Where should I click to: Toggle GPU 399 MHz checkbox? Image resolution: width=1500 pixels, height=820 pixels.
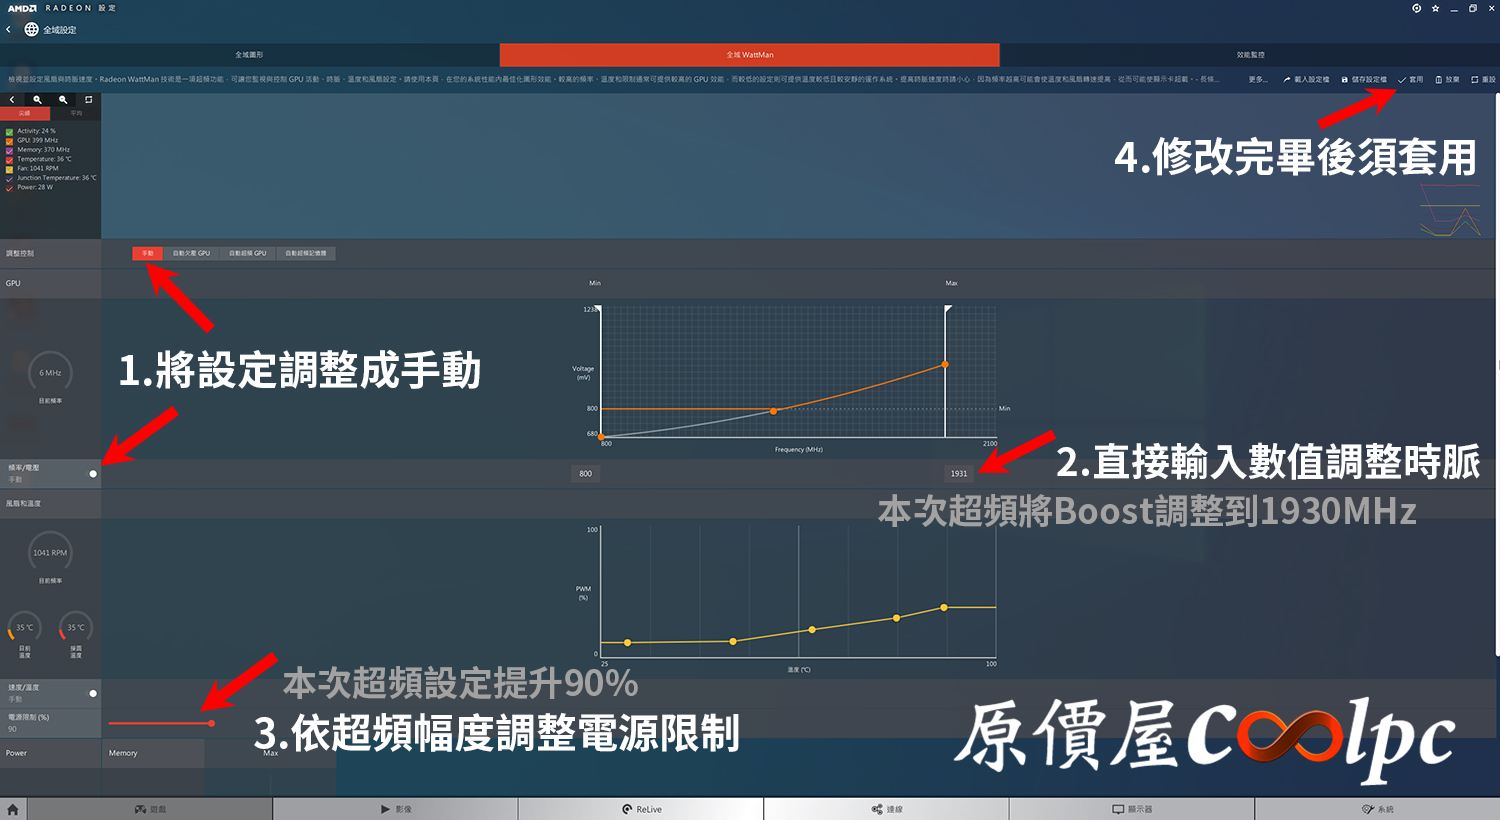tap(10, 141)
